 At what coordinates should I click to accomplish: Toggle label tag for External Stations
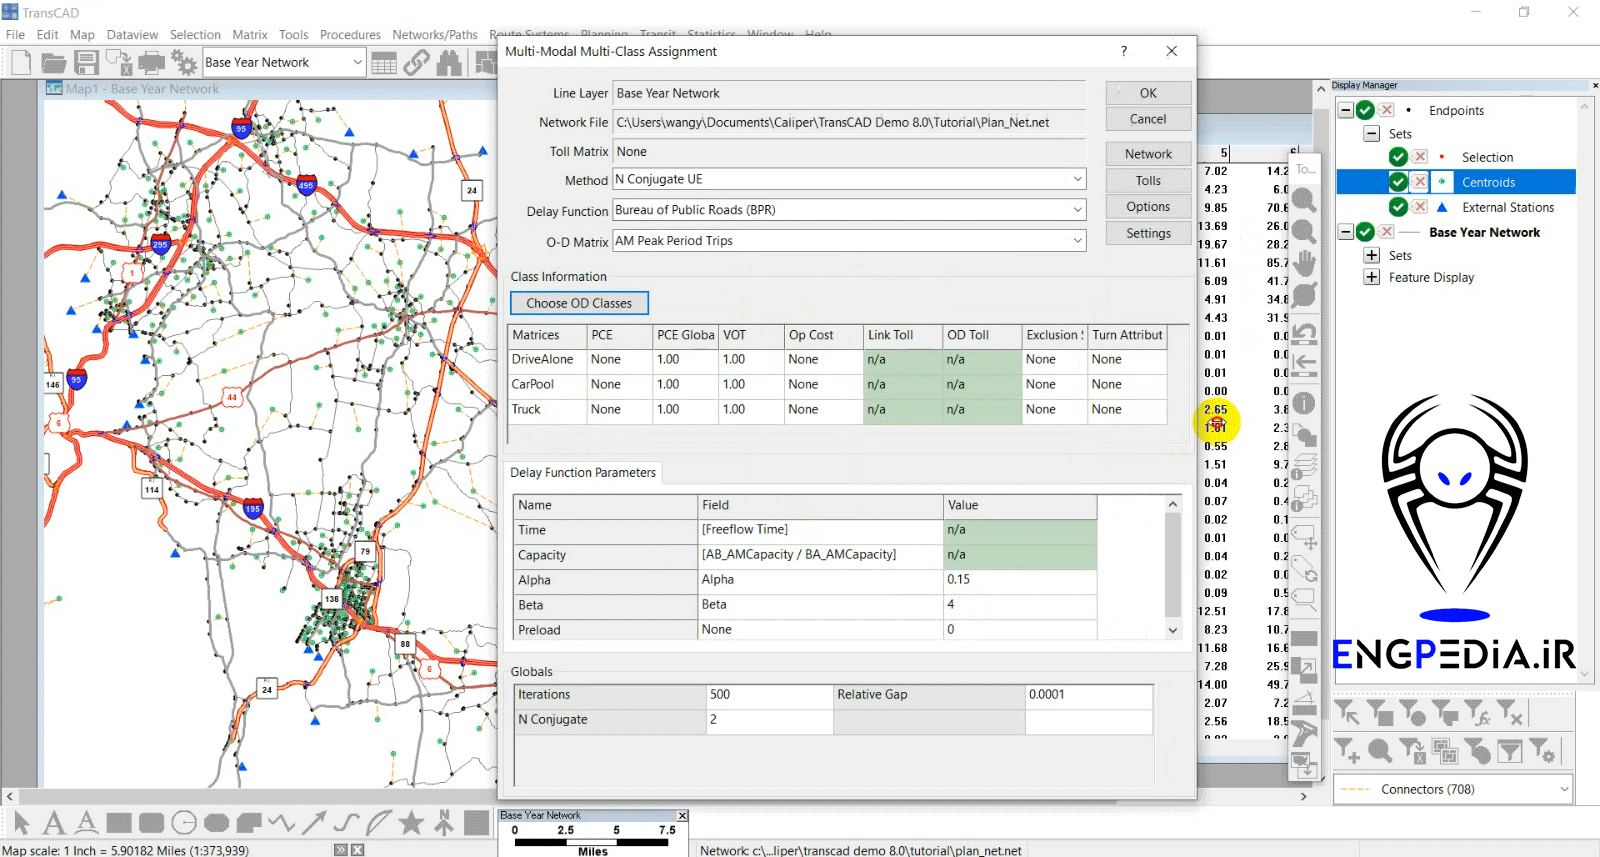tap(1420, 207)
